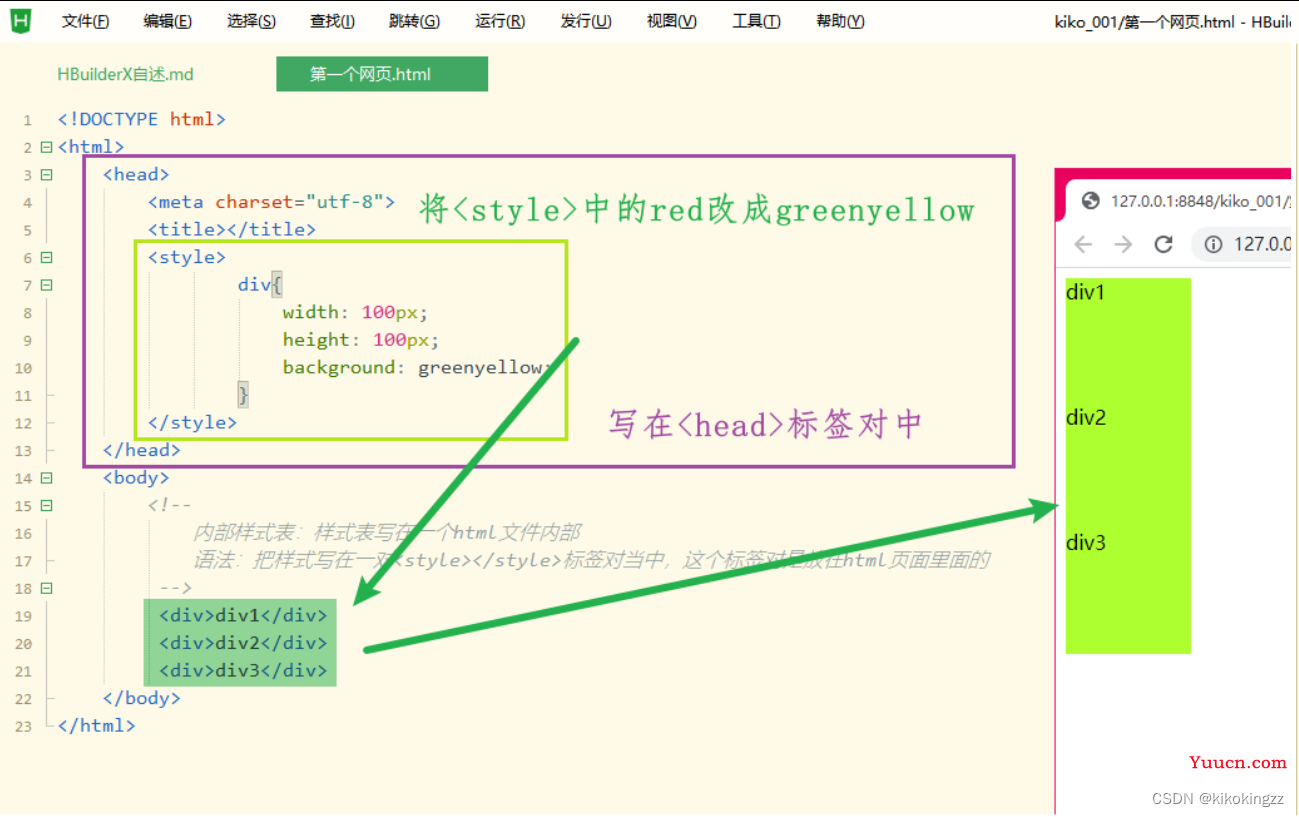Click the <div>div1</div> code line
This screenshot has width=1299, height=817.
[243, 615]
